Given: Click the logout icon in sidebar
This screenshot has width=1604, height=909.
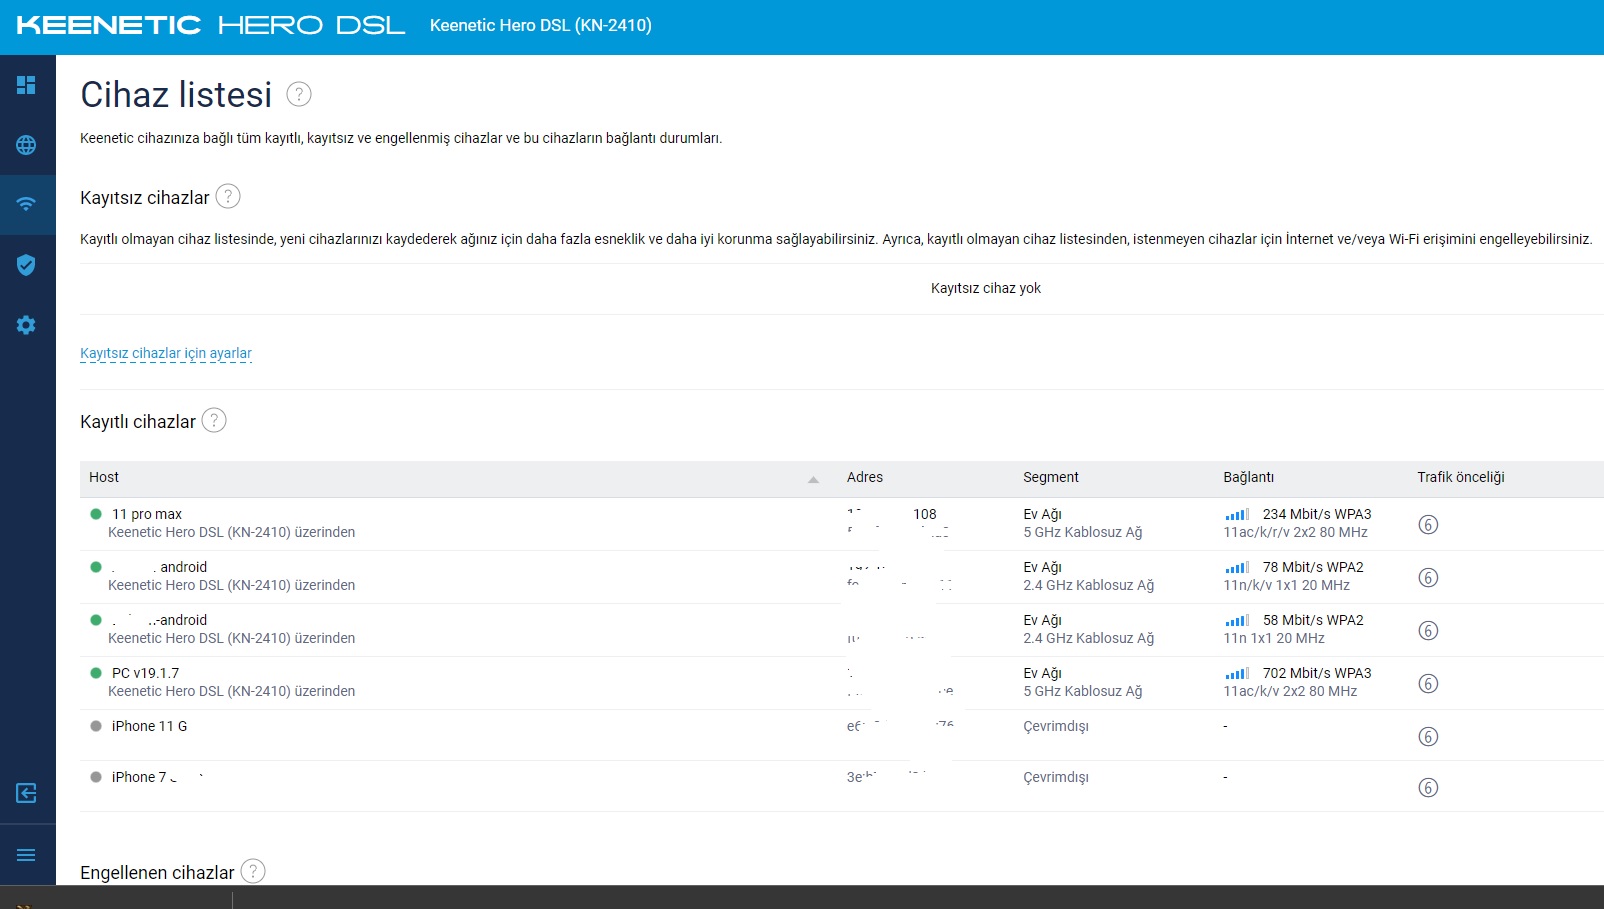Looking at the screenshot, I should click(x=26, y=793).
